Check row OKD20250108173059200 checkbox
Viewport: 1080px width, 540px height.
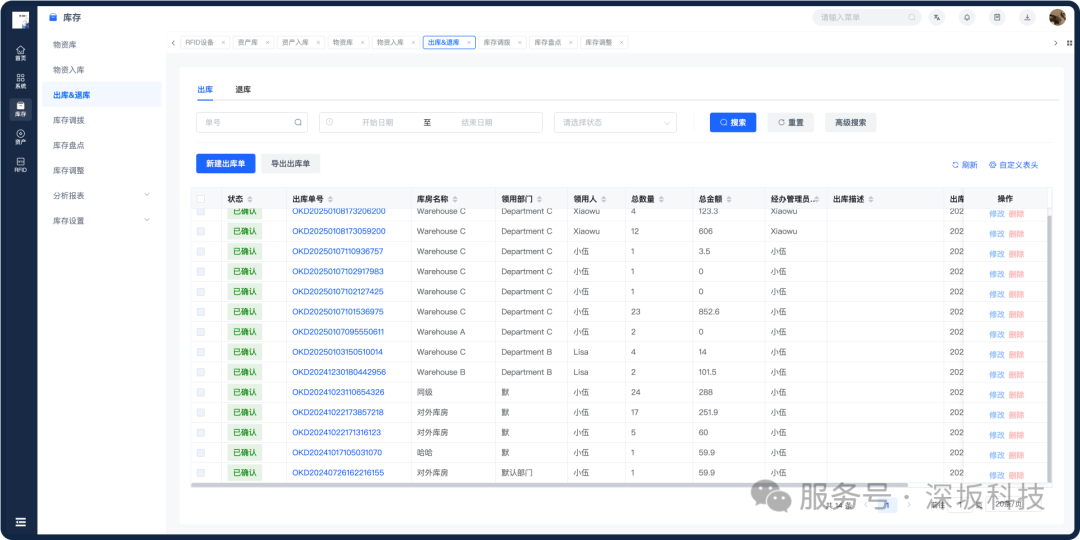200,231
